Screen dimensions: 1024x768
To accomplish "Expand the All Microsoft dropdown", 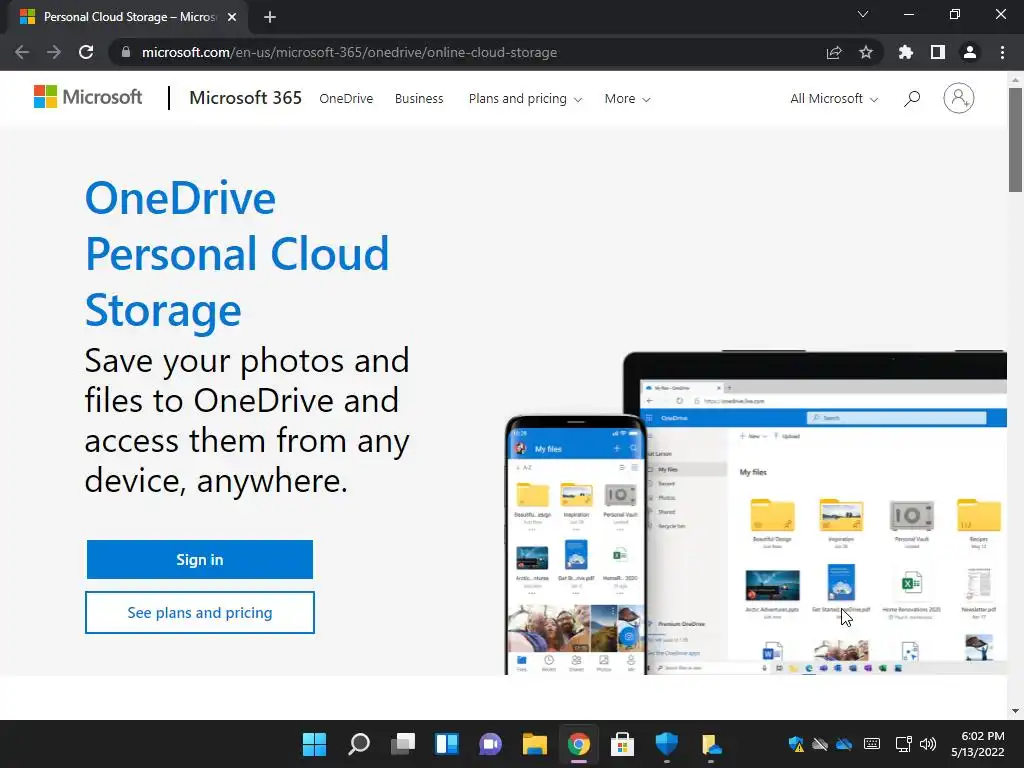I will click(834, 99).
